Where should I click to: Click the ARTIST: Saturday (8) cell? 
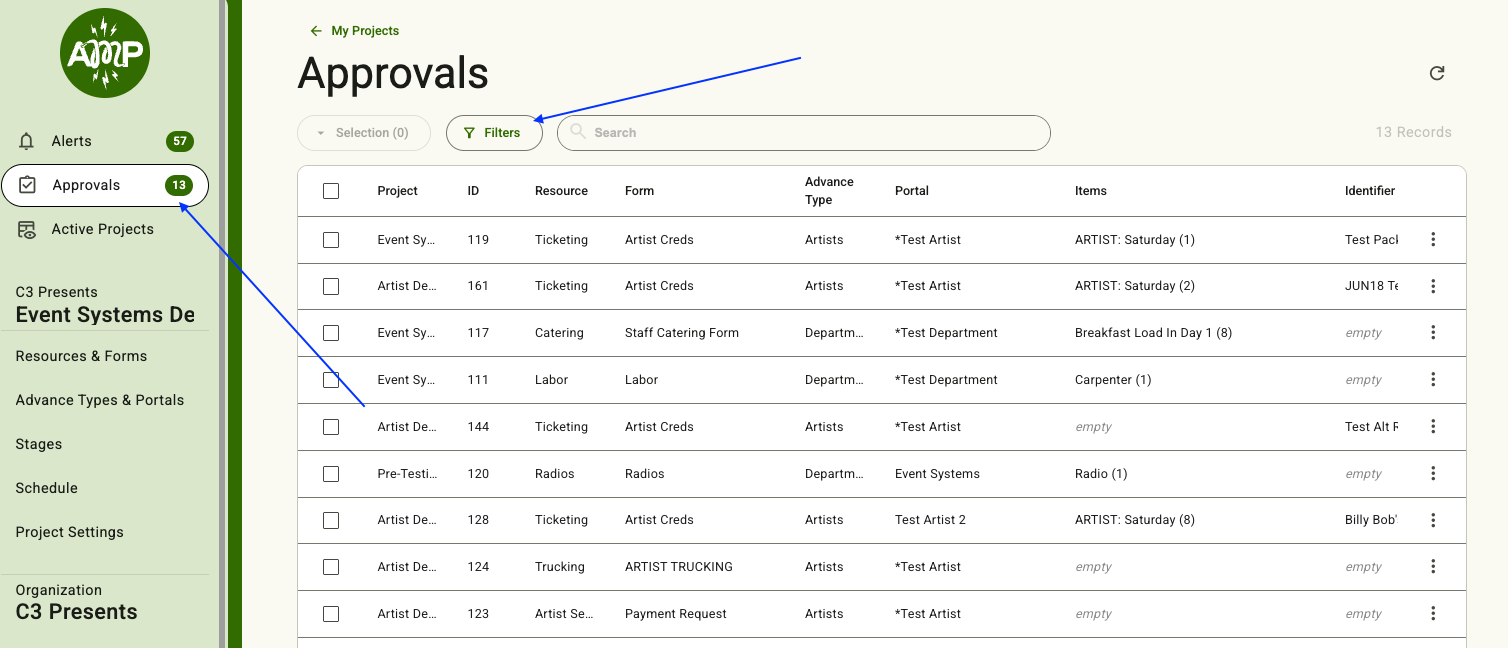(x=1135, y=520)
